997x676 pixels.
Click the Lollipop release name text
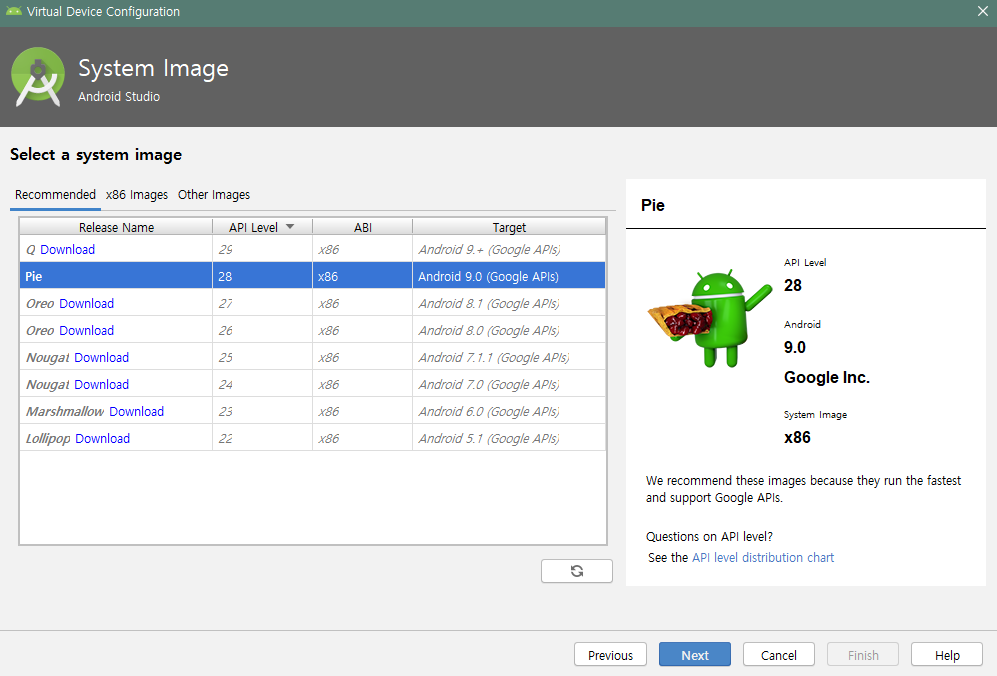(x=48, y=439)
